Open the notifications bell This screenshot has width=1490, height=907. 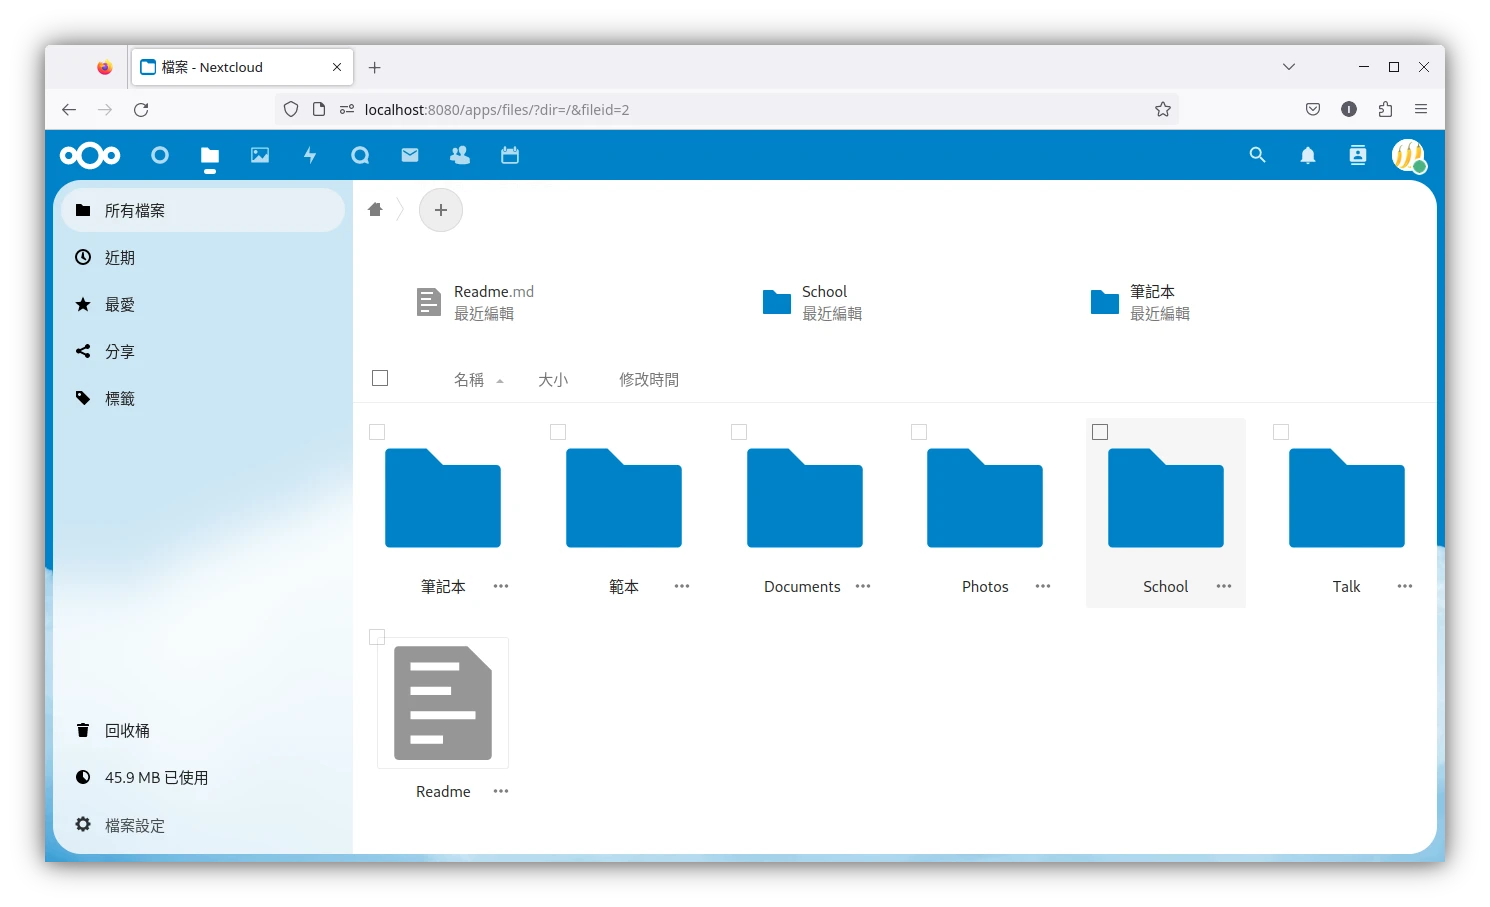point(1307,155)
